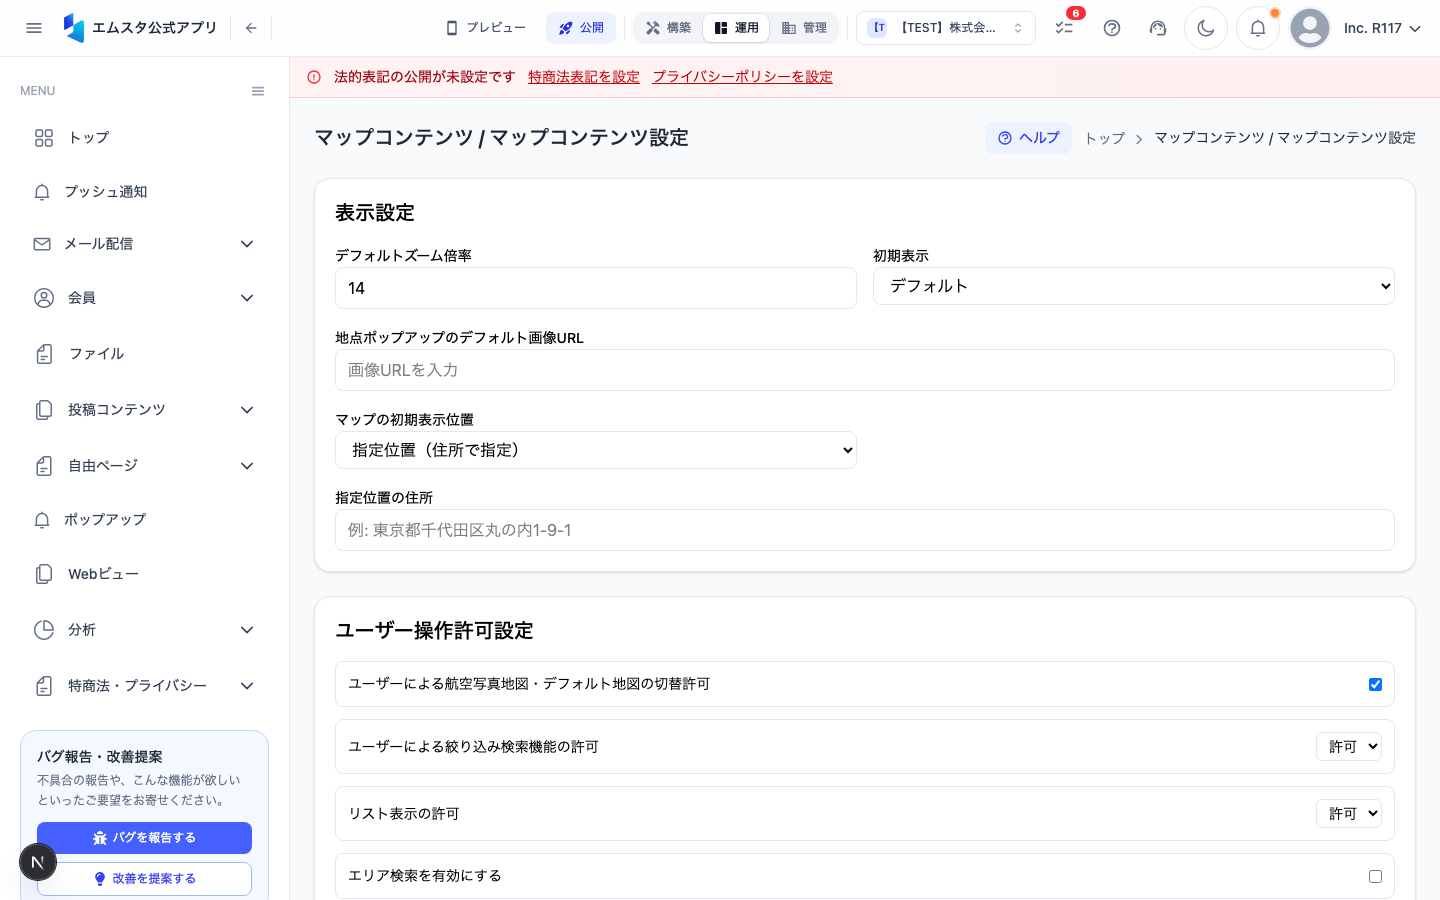Viewport: 1440px width, 900px height.
Task: Open the 【TEST】株式会... organization selector
Action: click(x=946, y=28)
